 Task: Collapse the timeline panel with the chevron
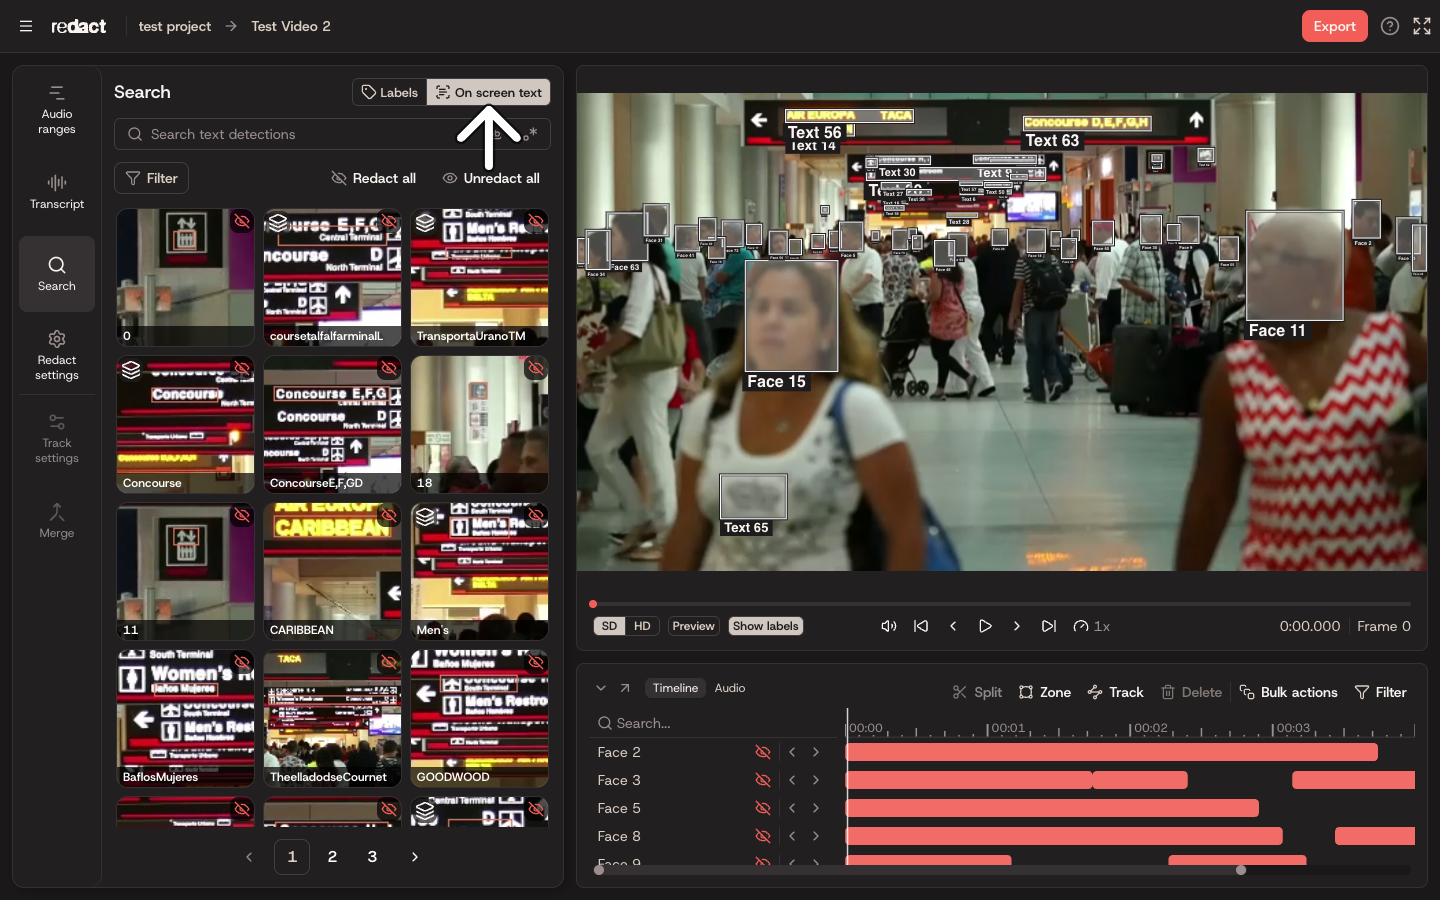(601, 688)
